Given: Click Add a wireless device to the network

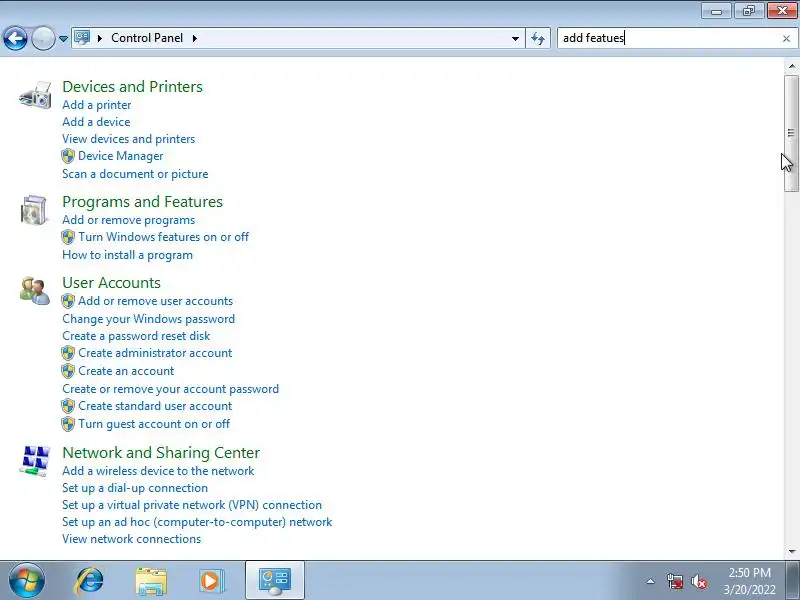Looking at the screenshot, I should pos(158,471).
